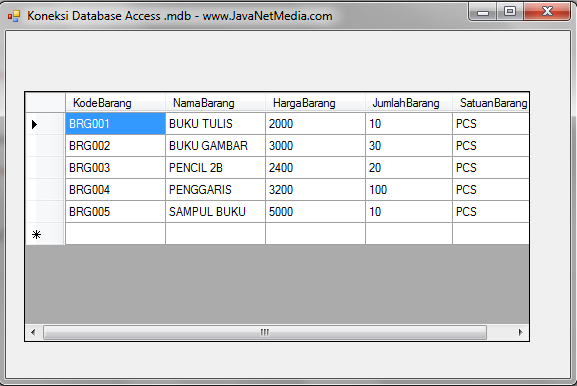Click empty KodeBarang cell in new row
This screenshot has width=577, height=386.
pyautogui.click(x=116, y=234)
